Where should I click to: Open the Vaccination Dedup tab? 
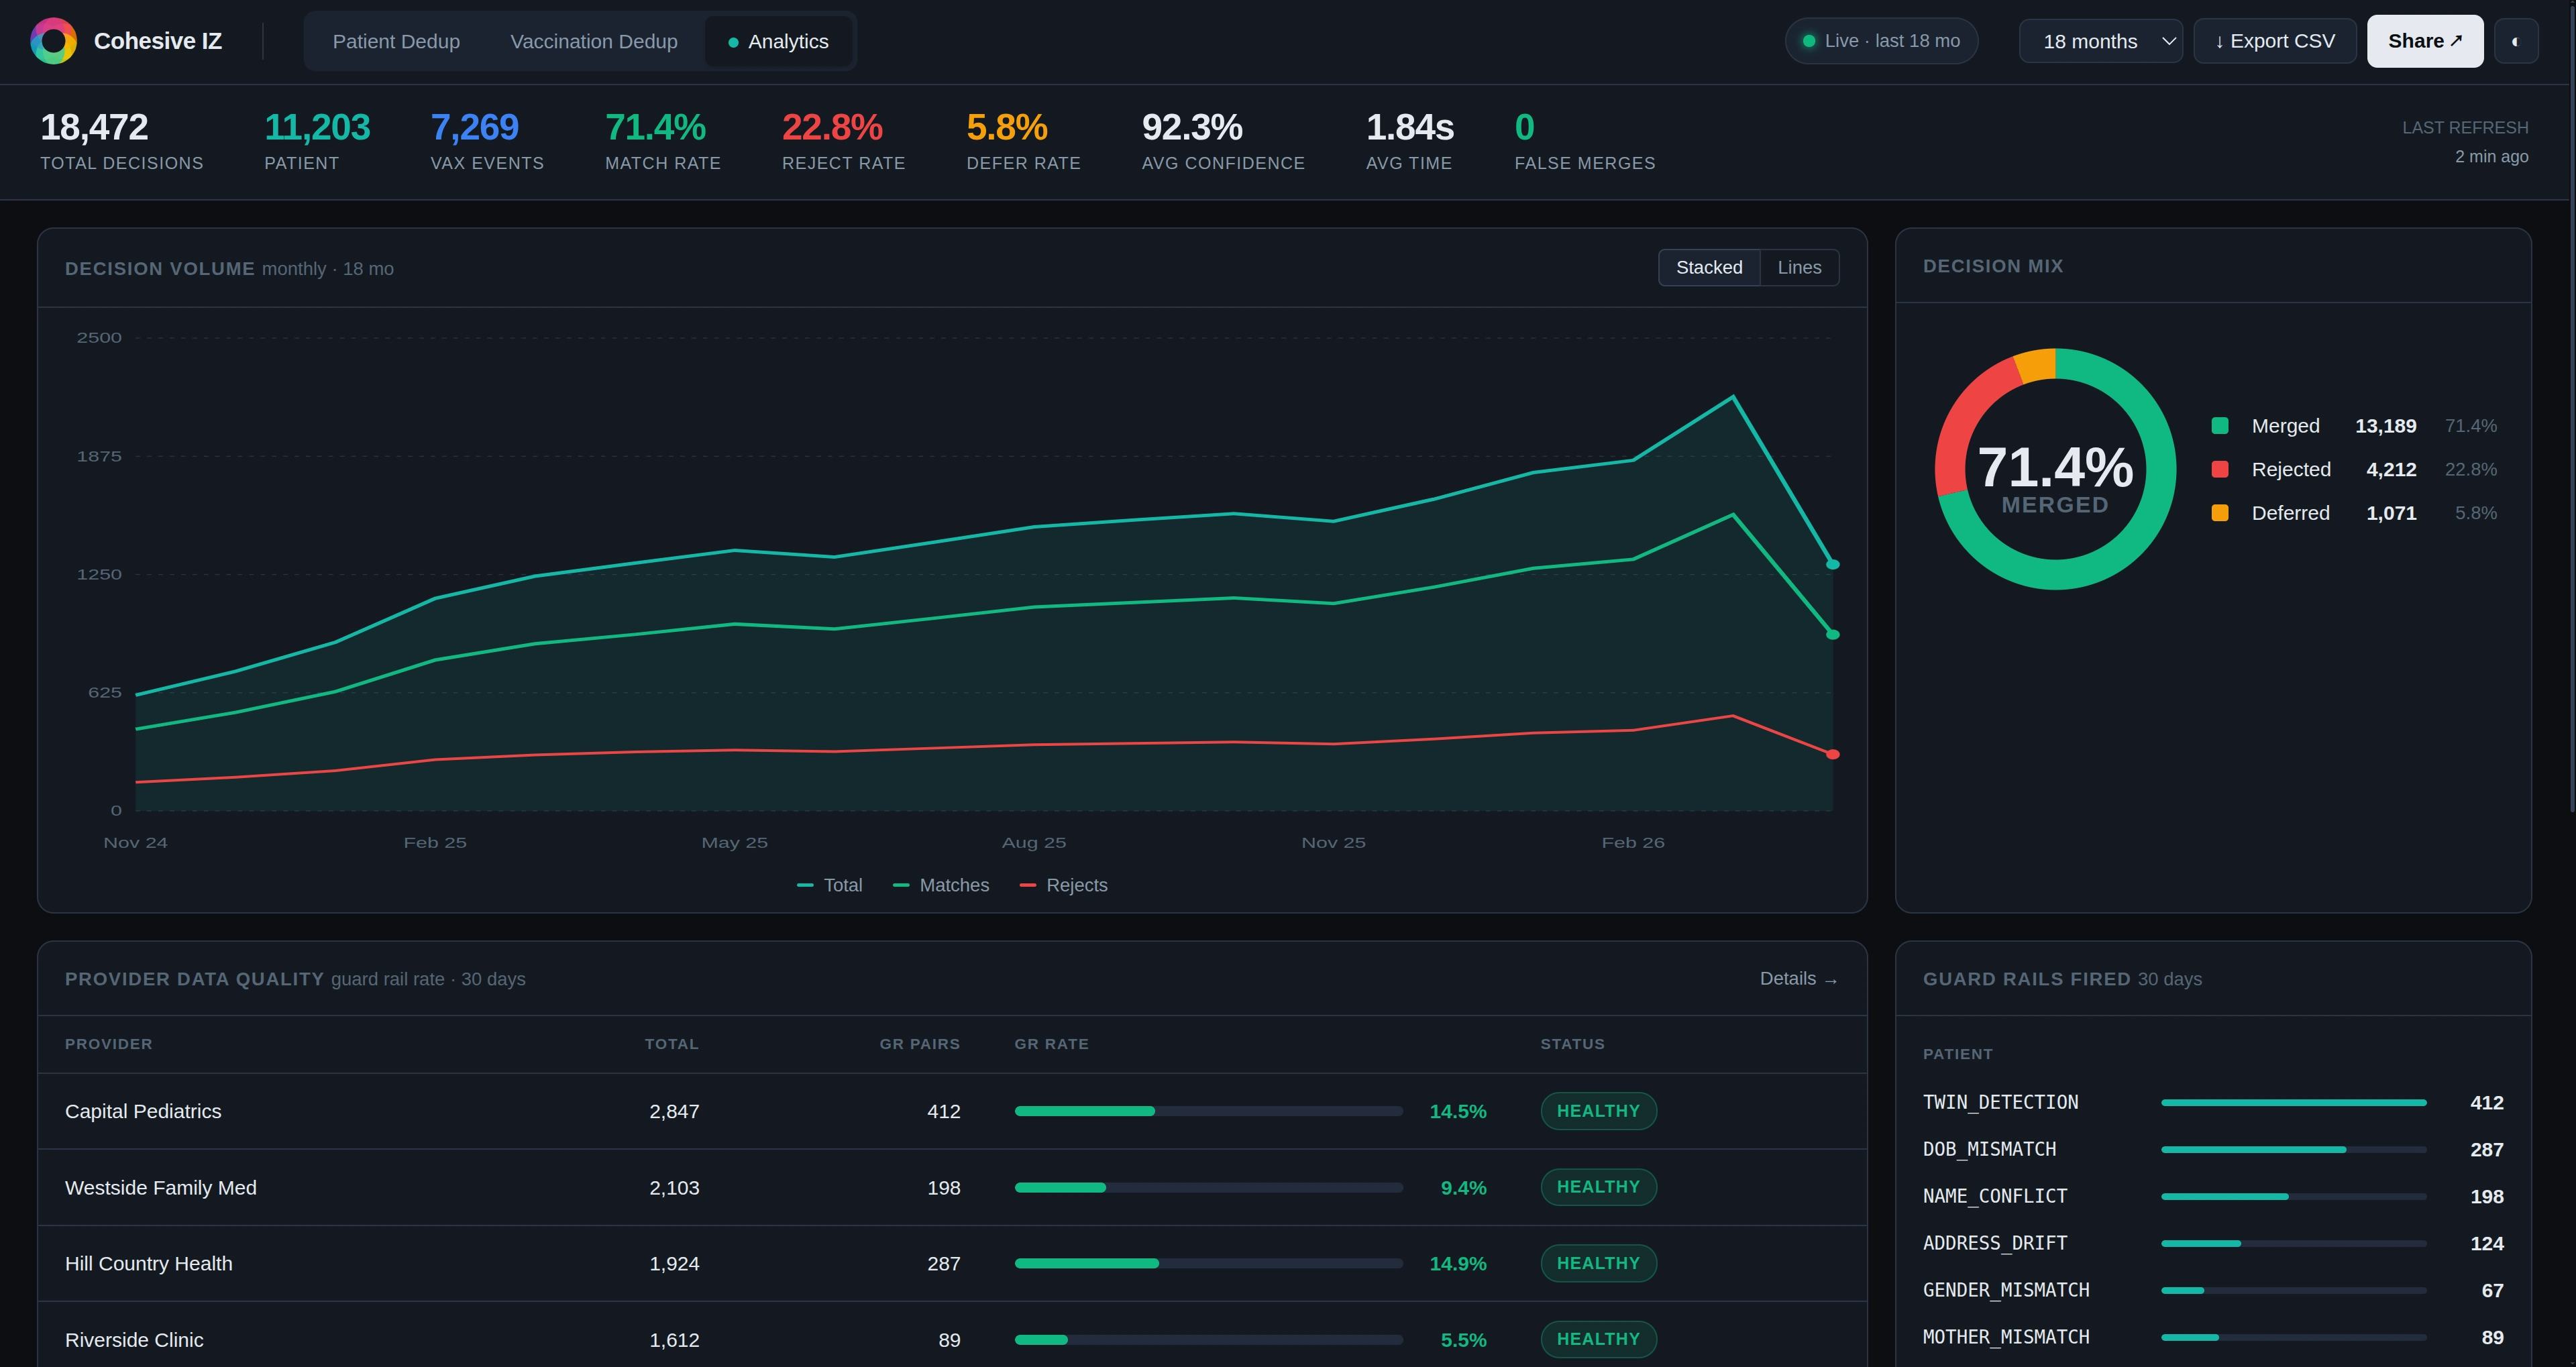(x=593, y=41)
